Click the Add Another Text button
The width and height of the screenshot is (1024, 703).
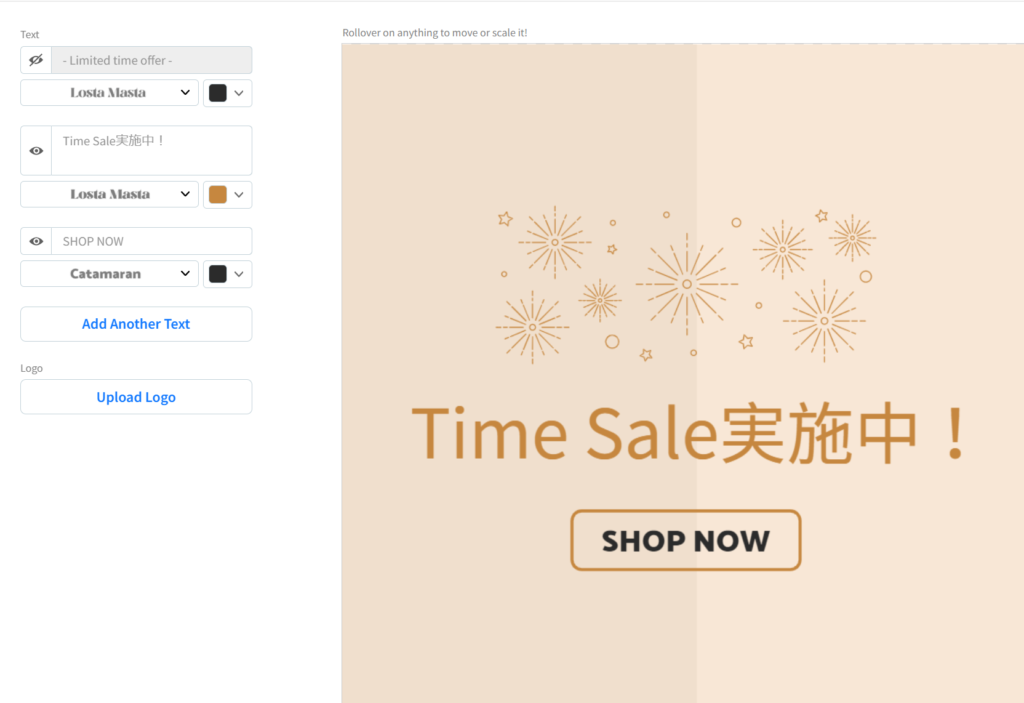click(x=136, y=324)
